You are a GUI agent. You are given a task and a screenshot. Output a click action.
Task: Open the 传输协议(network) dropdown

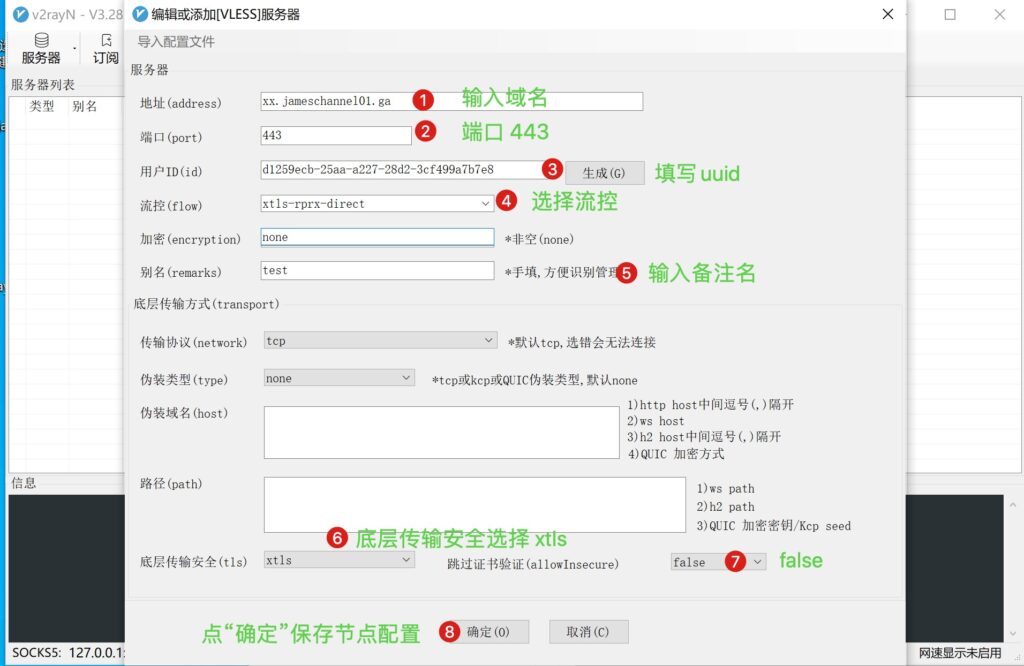click(x=380, y=341)
